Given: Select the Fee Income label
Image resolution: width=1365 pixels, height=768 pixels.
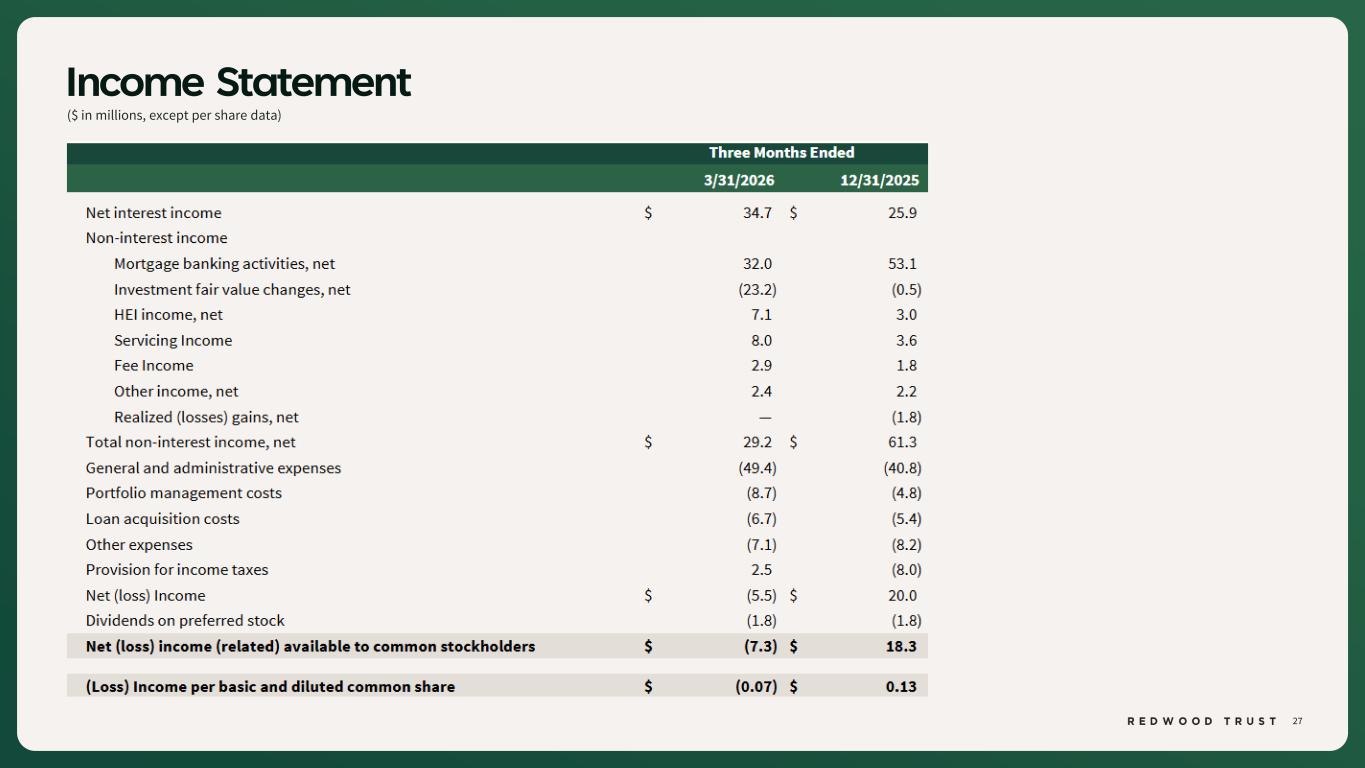Looking at the screenshot, I should coord(154,366).
